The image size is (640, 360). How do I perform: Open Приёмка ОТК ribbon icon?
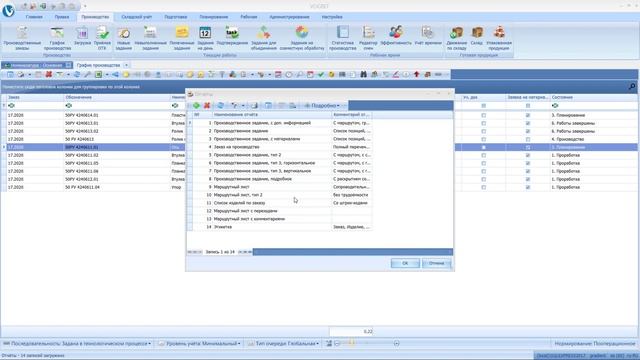pos(102,38)
